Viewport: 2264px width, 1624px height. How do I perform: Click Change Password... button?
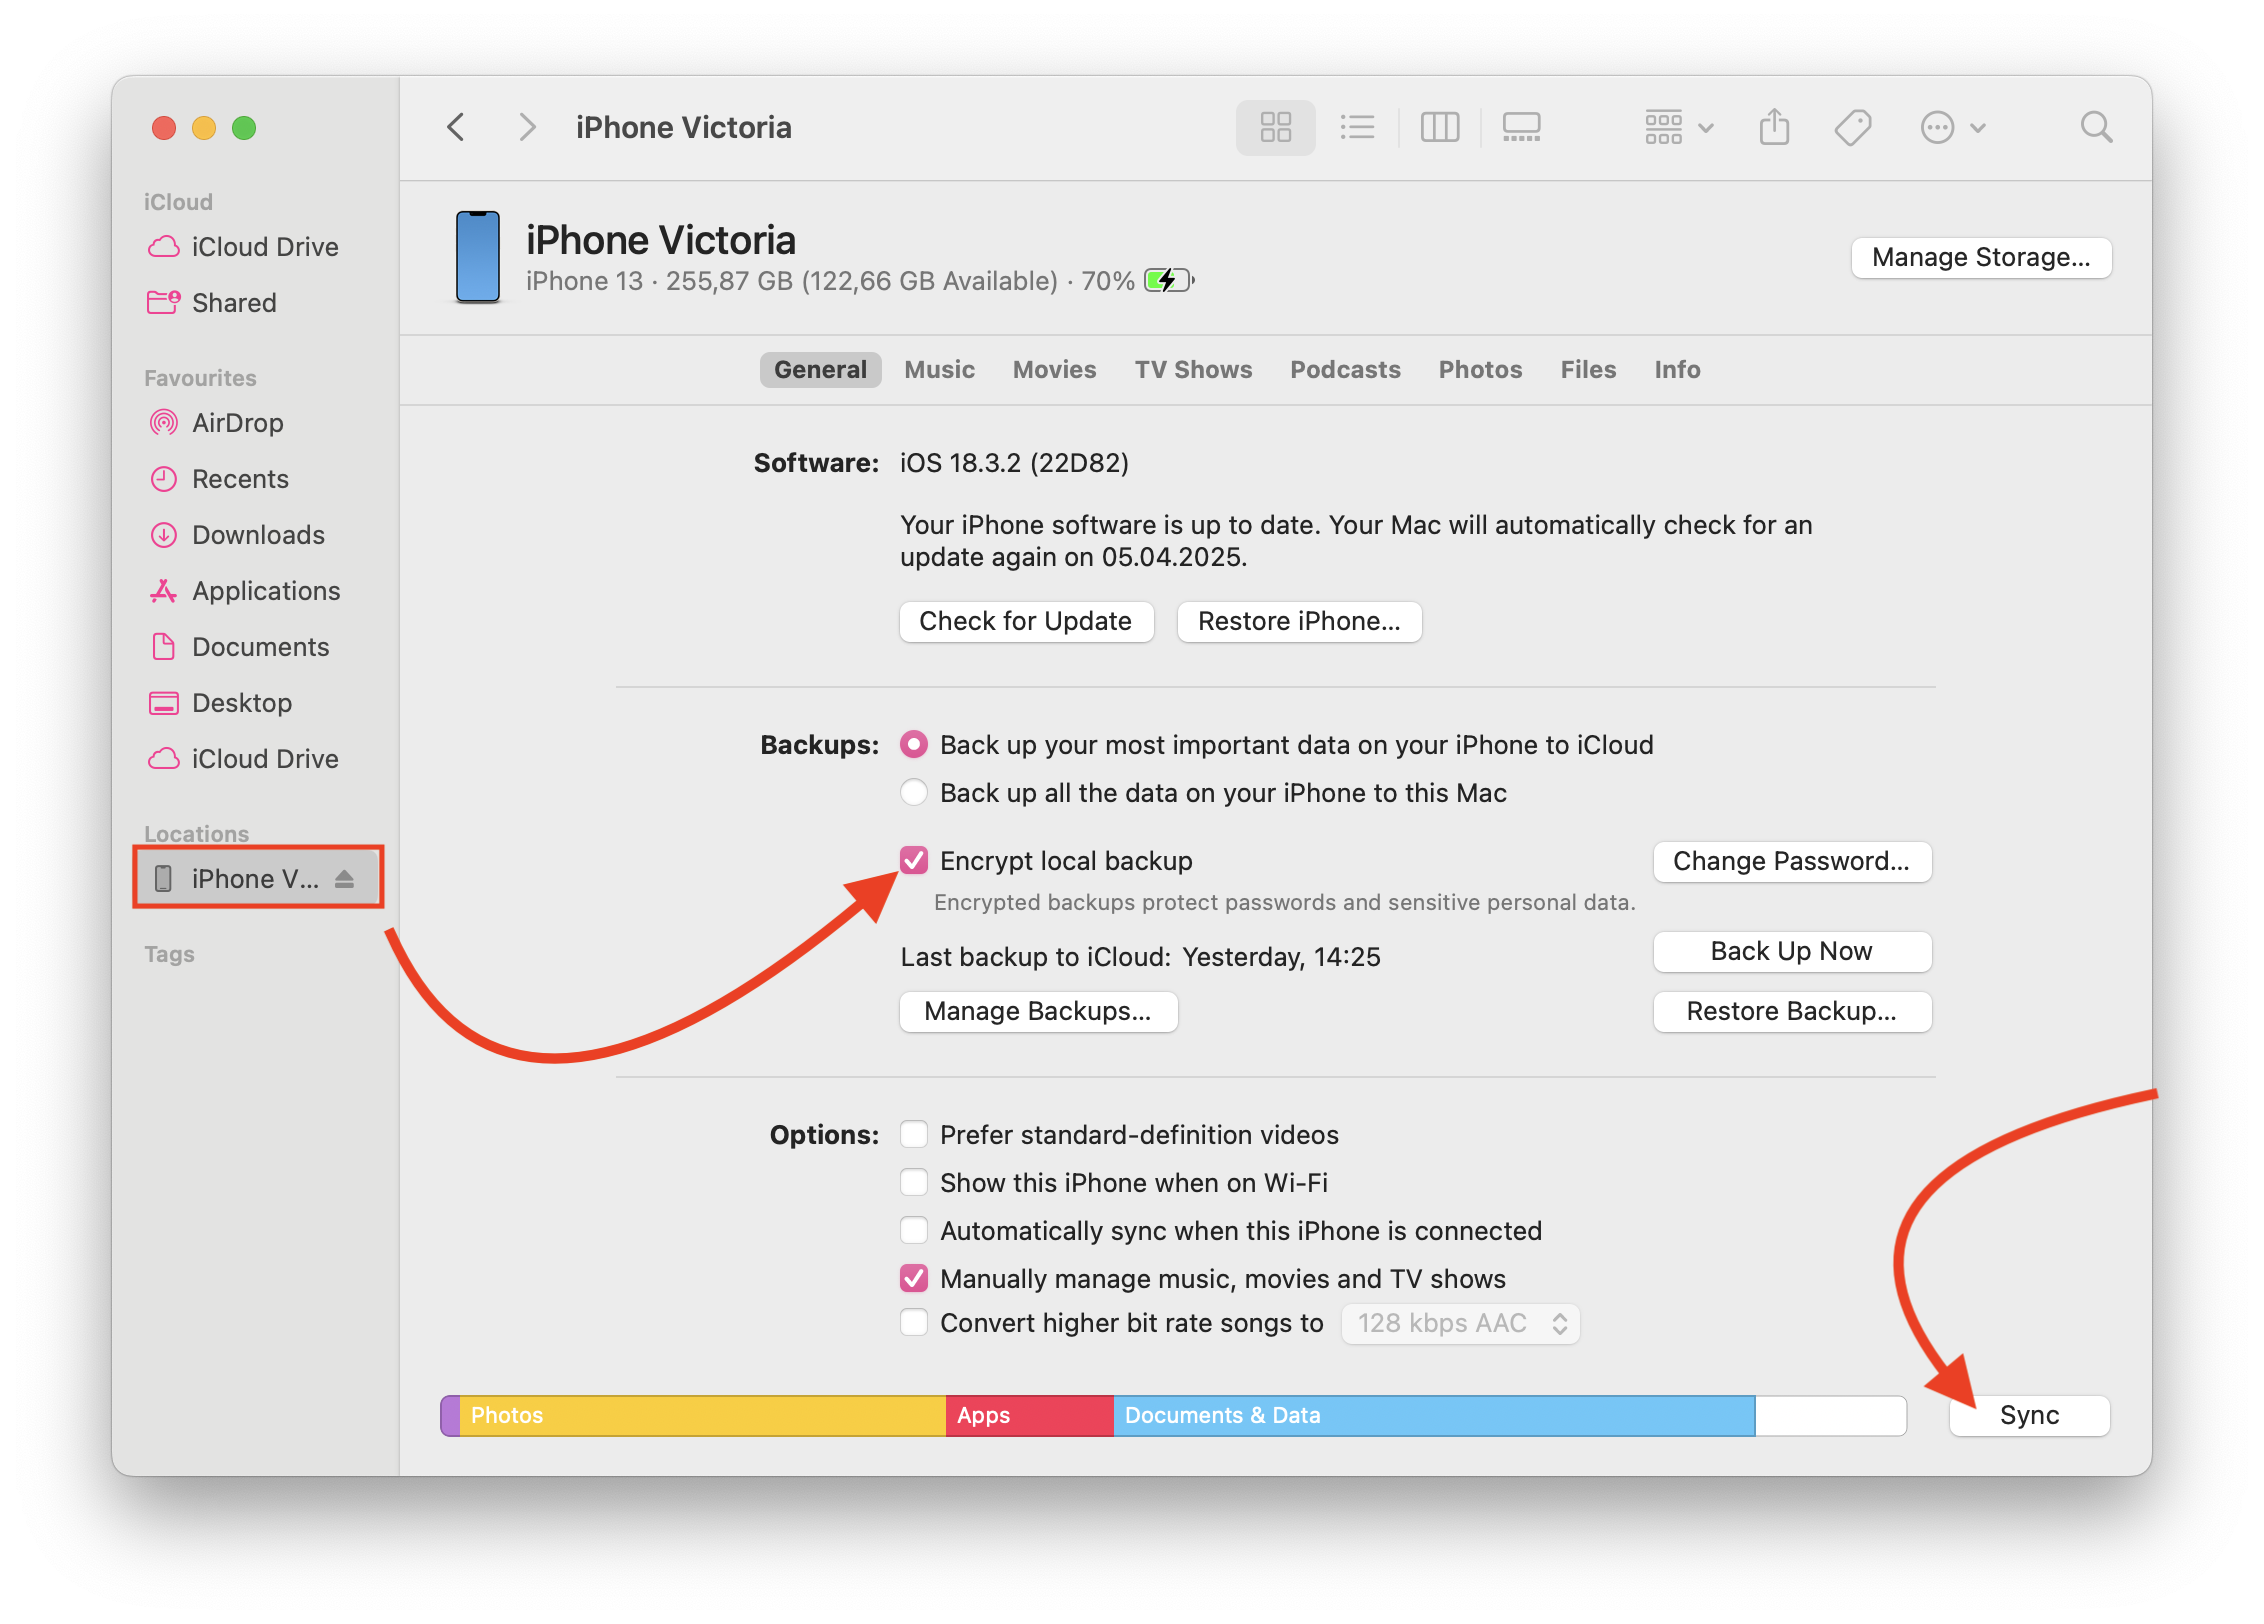(1791, 861)
